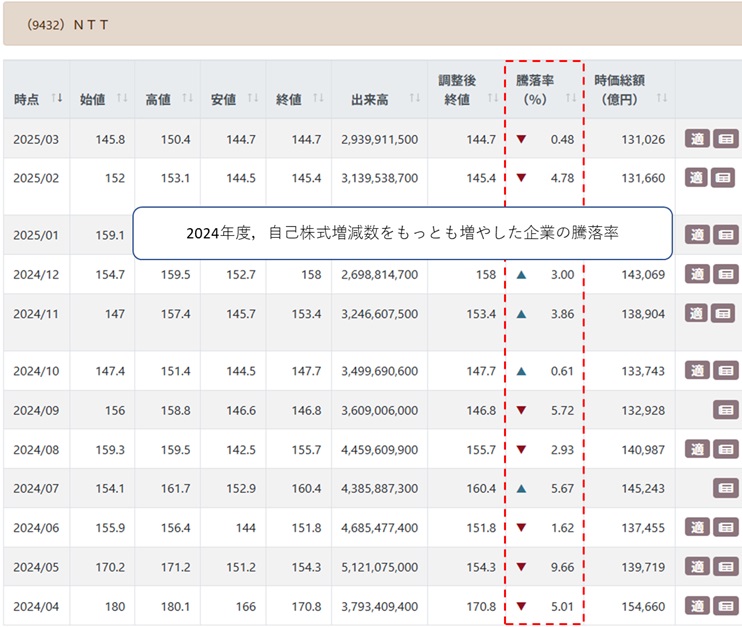Viewport: 742px width, 627px height.
Task: Open table icon in the 2024/09 row
Action: point(725,410)
